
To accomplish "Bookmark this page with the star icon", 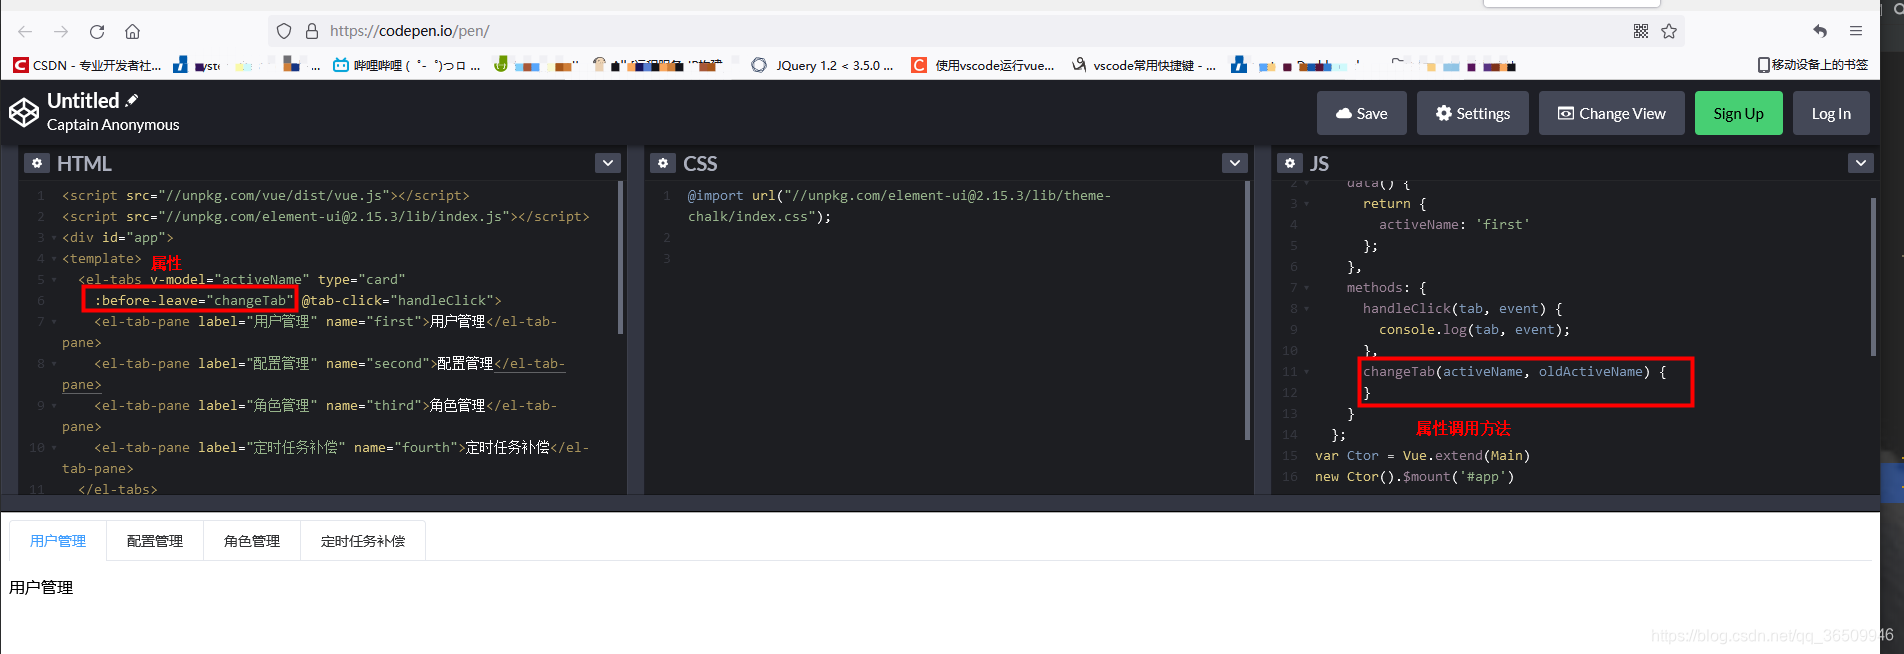I will click(x=1669, y=31).
